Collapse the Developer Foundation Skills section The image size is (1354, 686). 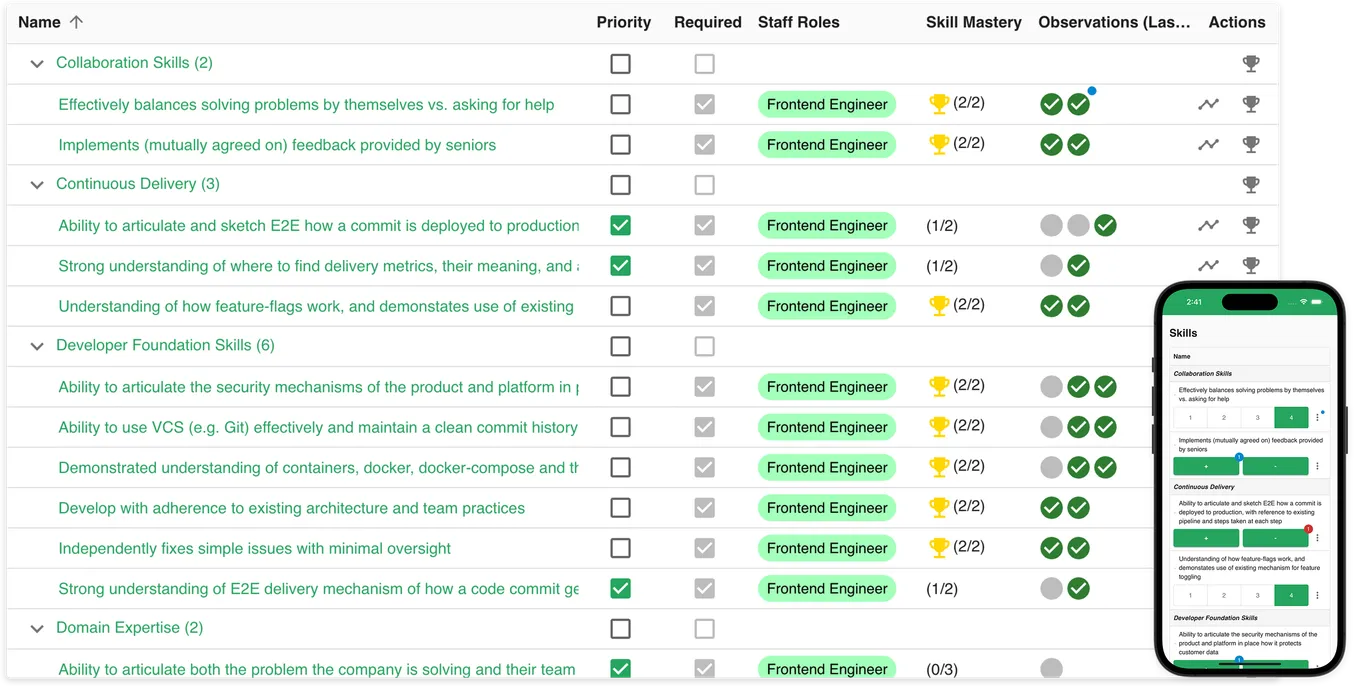[37, 345]
